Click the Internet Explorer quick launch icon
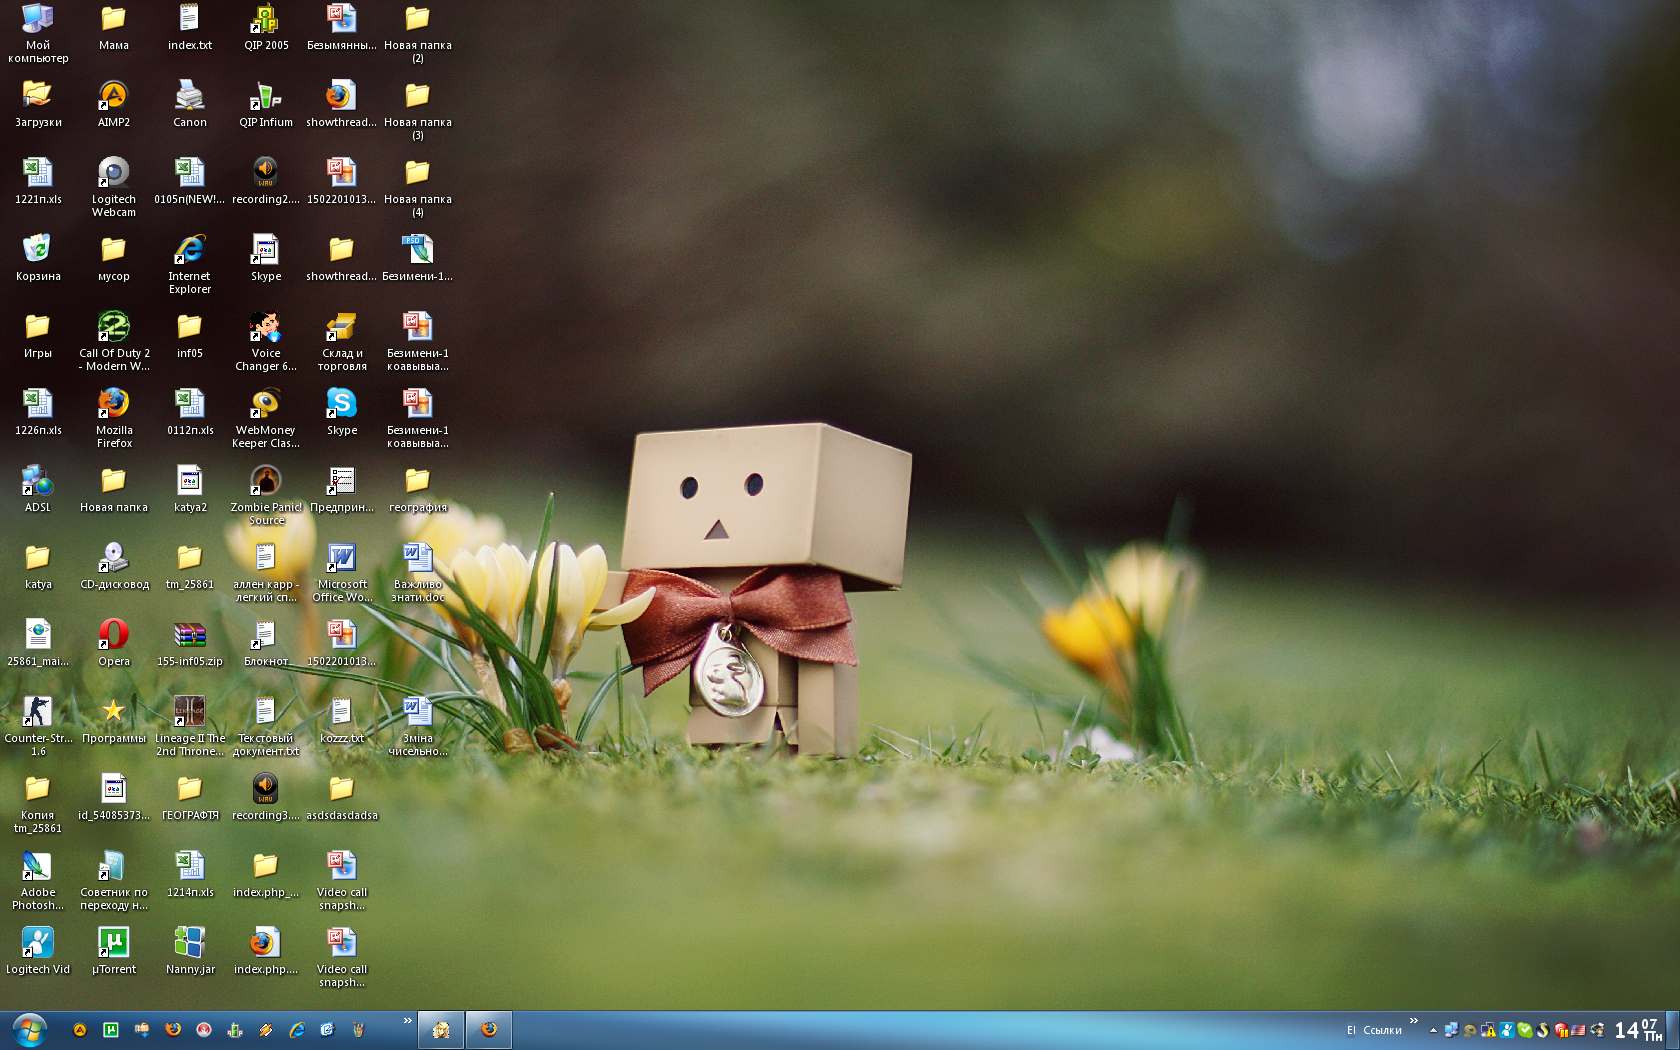This screenshot has height=1050, width=1680. click(296, 1029)
